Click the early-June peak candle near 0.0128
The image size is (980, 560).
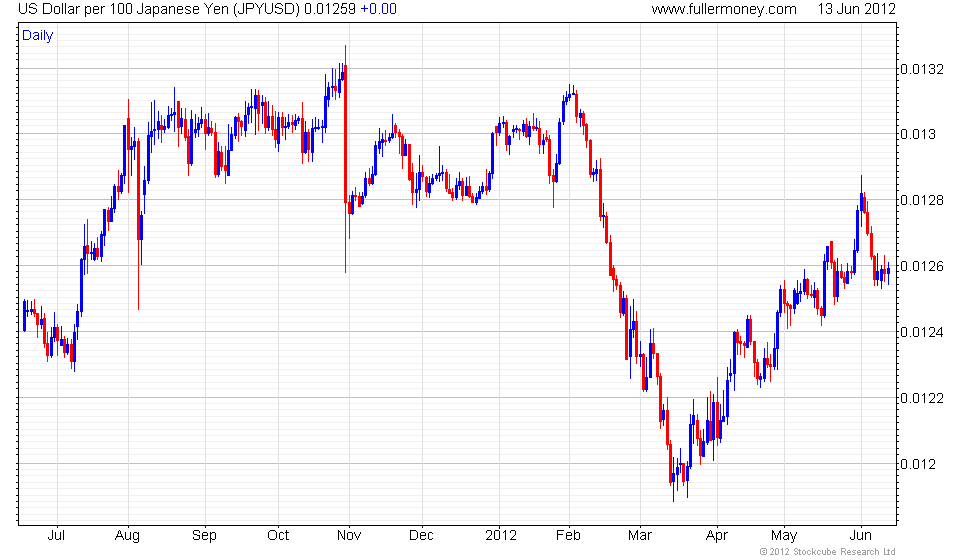pos(861,200)
